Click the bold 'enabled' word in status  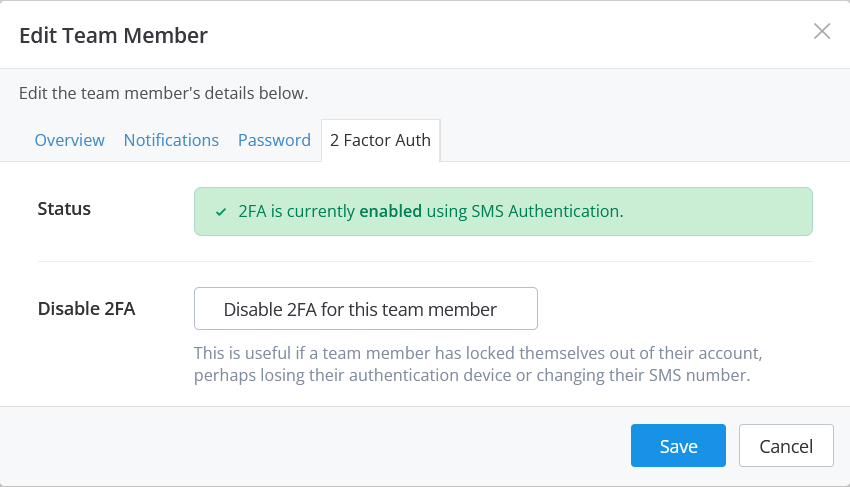pyautogui.click(x=391, y=212)
